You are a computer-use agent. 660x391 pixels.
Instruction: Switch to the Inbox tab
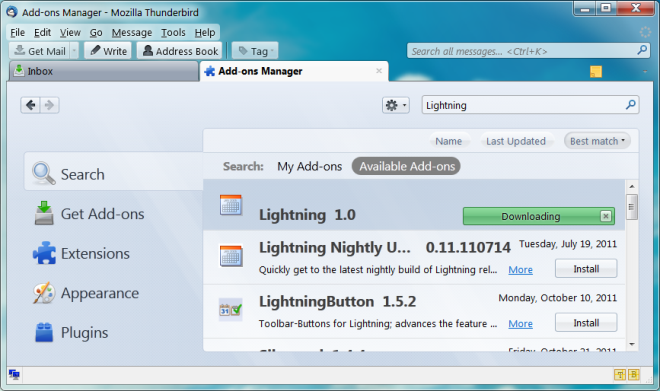pyautogui.click(x=104, y=71)
